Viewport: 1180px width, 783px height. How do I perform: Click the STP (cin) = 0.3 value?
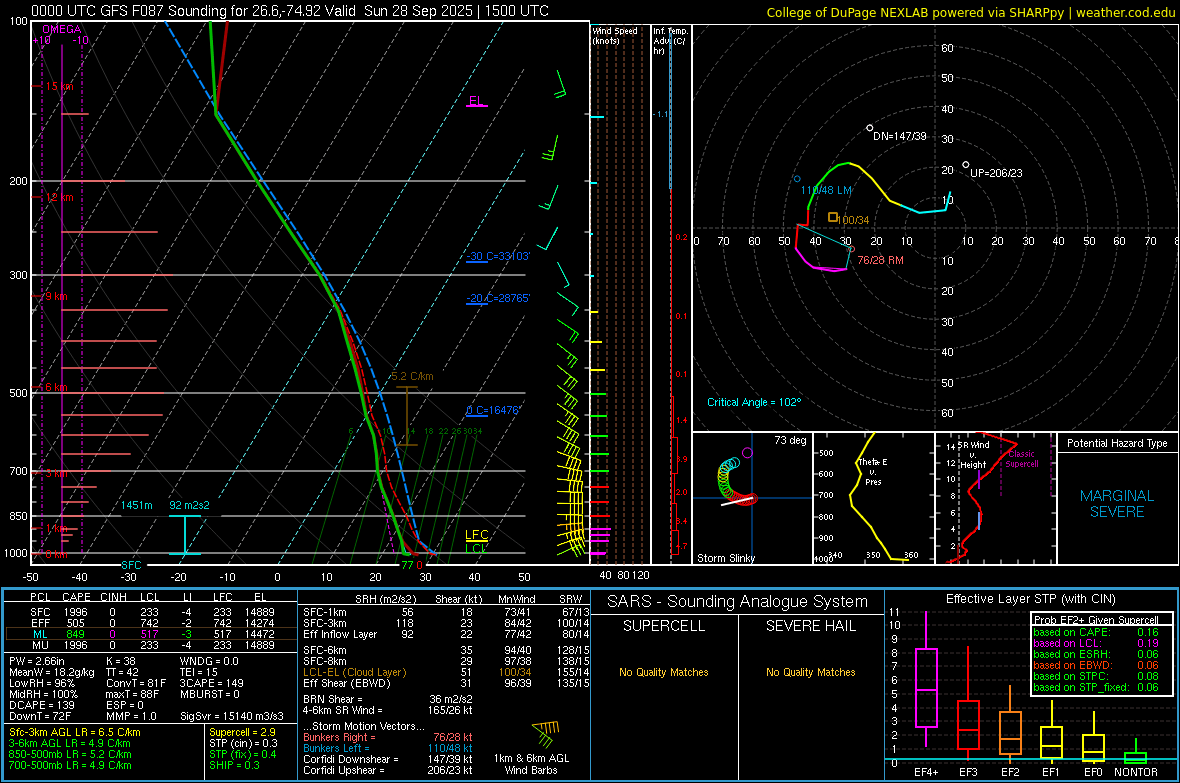[x=243, y=743]
